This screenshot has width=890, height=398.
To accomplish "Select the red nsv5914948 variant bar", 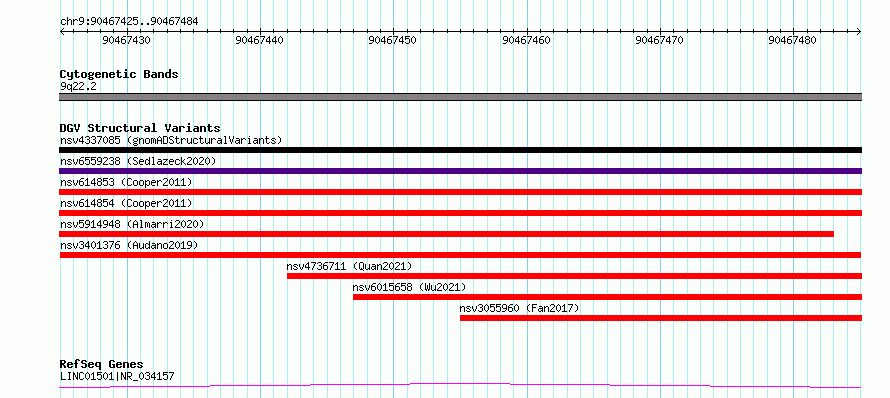I will [447, 234].
